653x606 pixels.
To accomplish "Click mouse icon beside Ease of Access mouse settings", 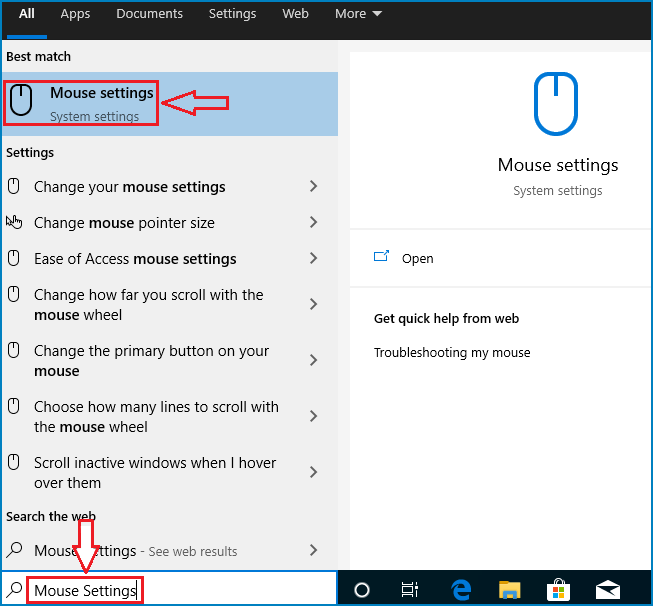I will click(x=14, y=258).
